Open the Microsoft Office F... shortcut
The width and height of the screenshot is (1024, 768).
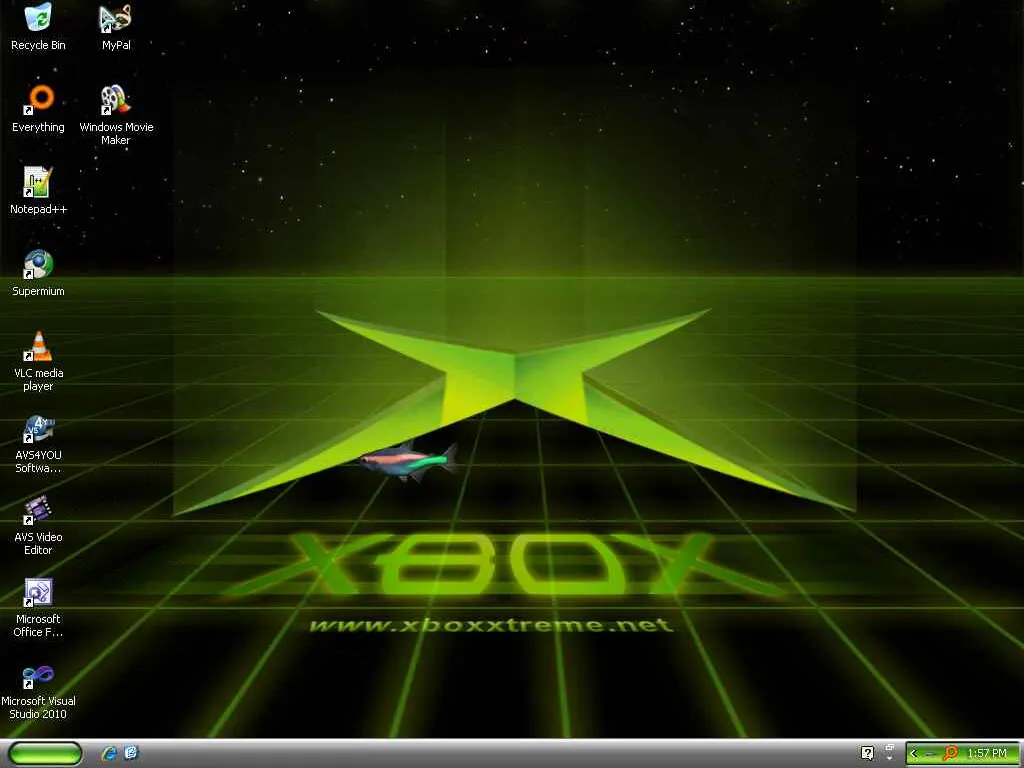38,607
